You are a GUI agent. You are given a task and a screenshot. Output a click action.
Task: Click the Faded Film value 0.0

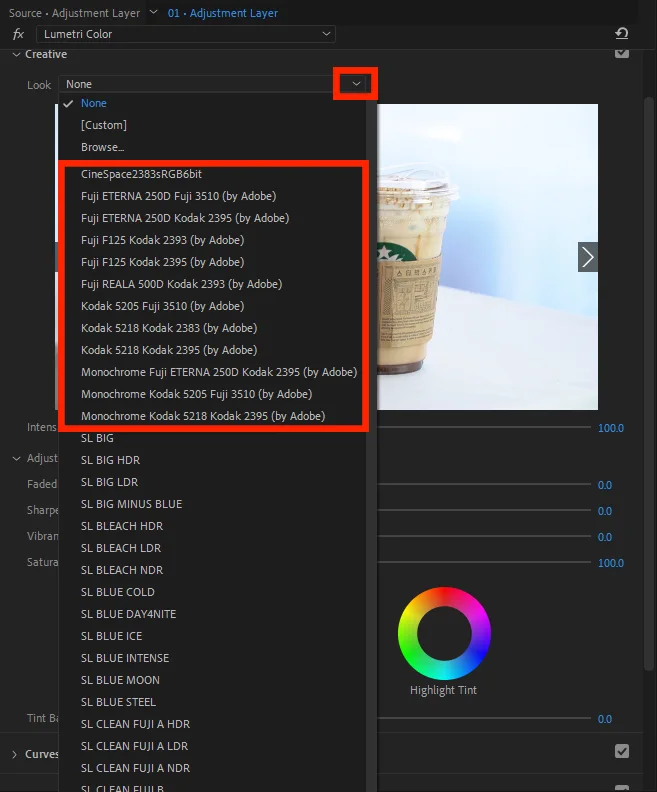(x=604, y=485)
